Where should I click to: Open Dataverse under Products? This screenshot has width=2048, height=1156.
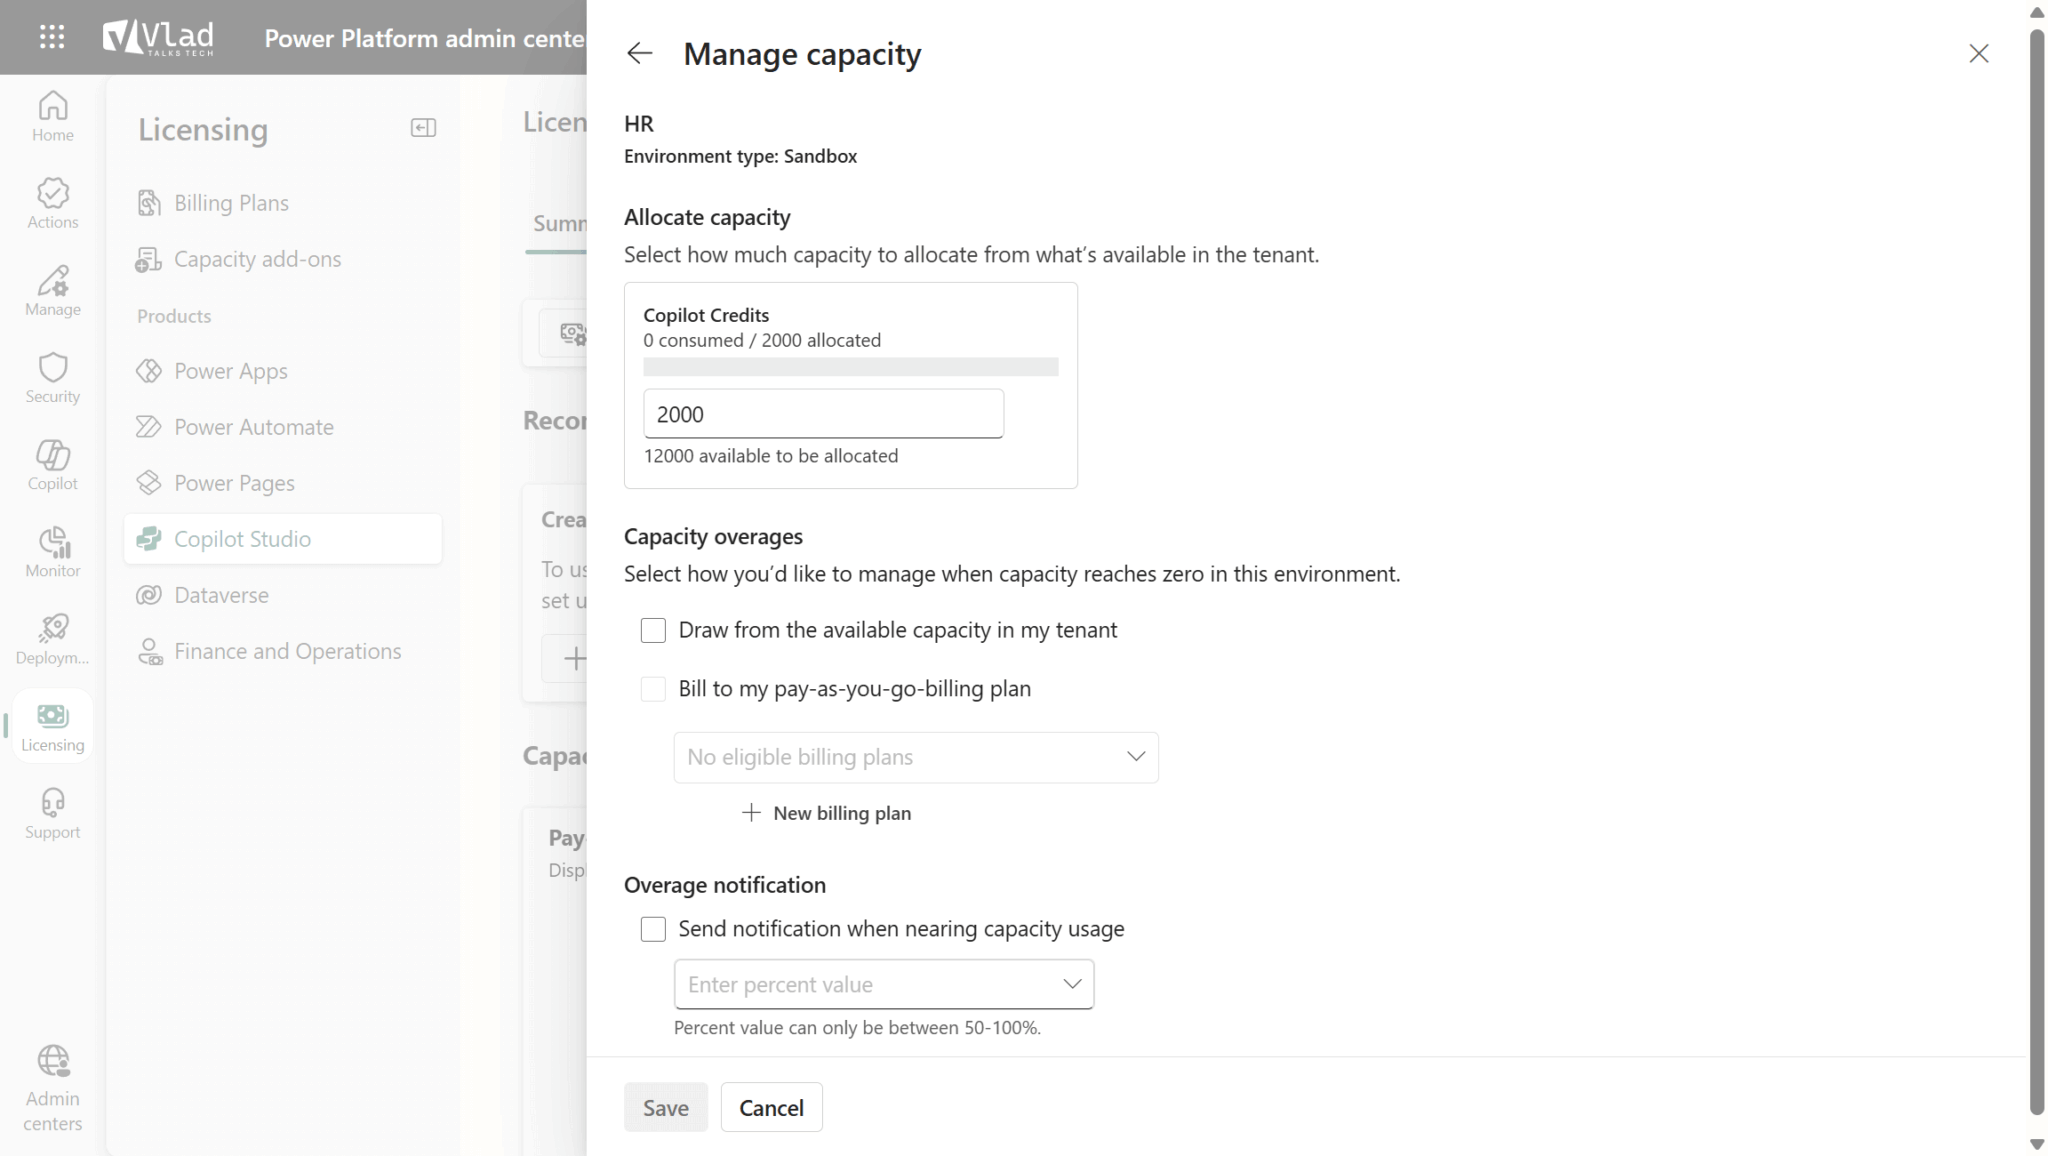221,594
